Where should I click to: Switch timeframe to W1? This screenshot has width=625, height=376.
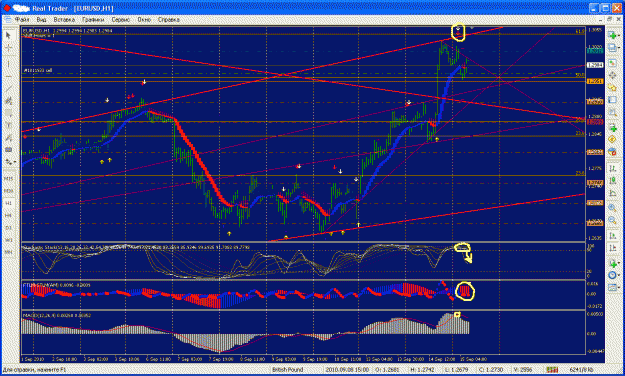tap(8, 240)
